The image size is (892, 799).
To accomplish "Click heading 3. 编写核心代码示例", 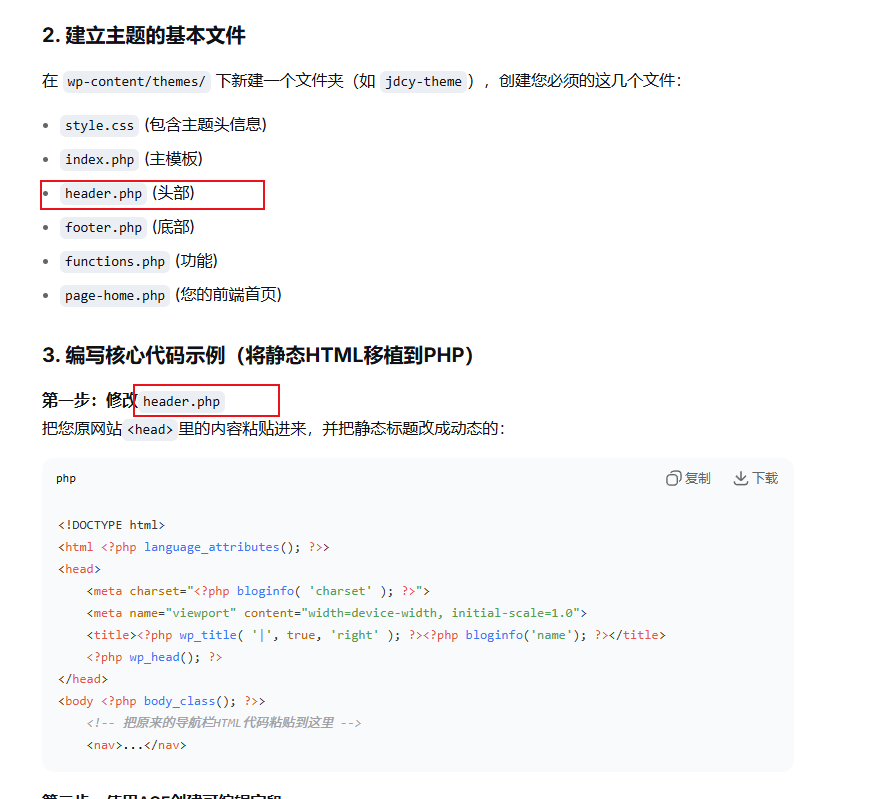I will (x=258, y=355).
